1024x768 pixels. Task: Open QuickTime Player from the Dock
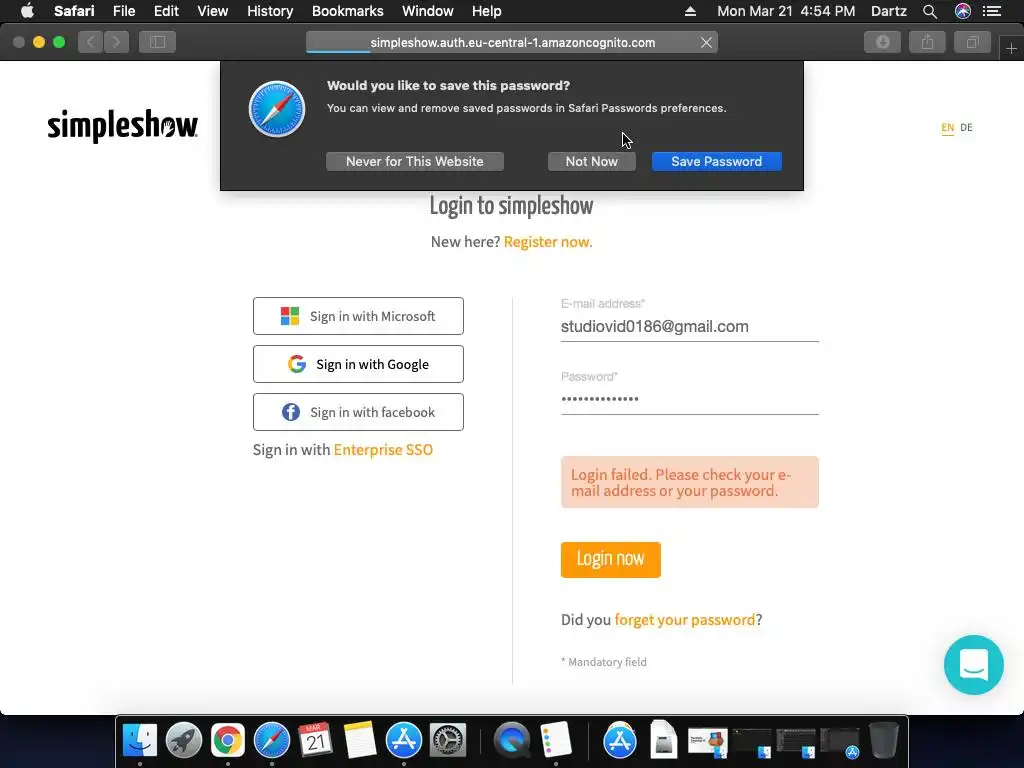tap(512, 741)
